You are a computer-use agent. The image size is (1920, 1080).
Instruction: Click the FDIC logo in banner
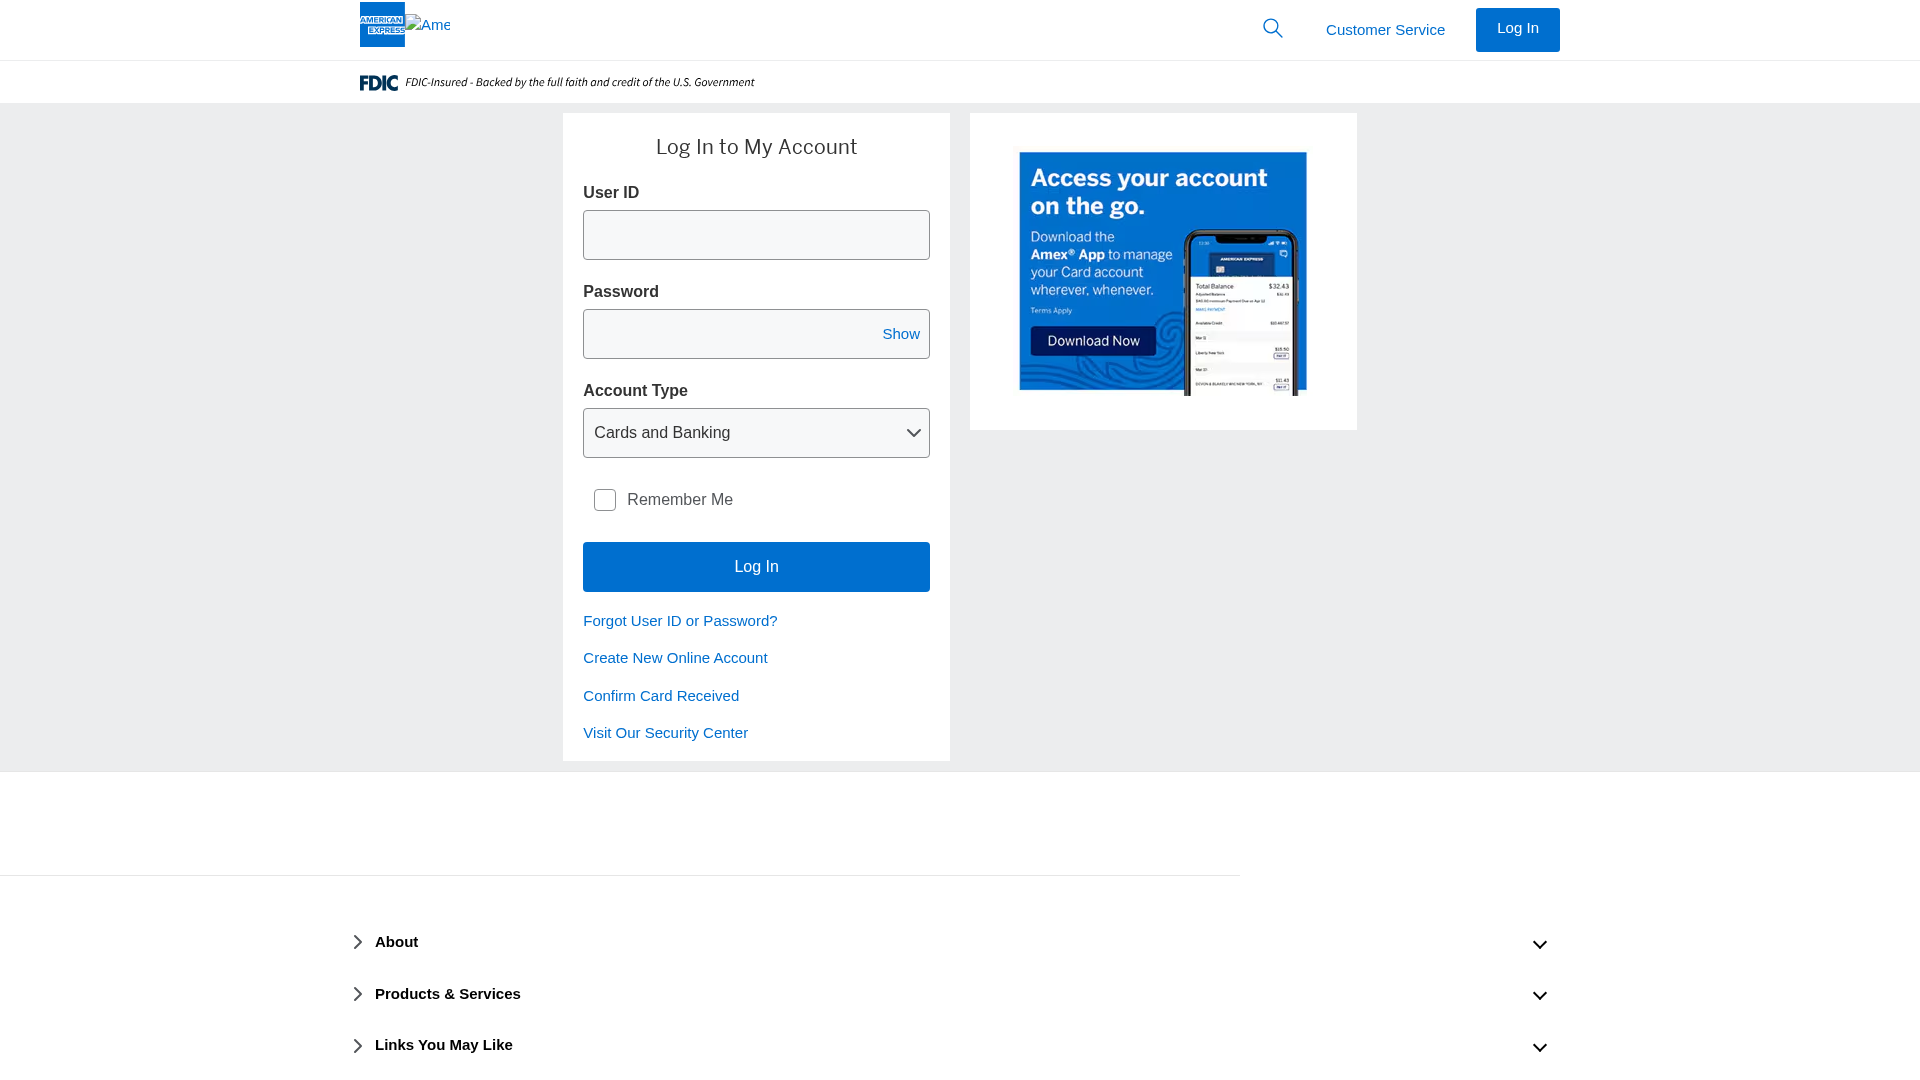click(x=379, y=83)
